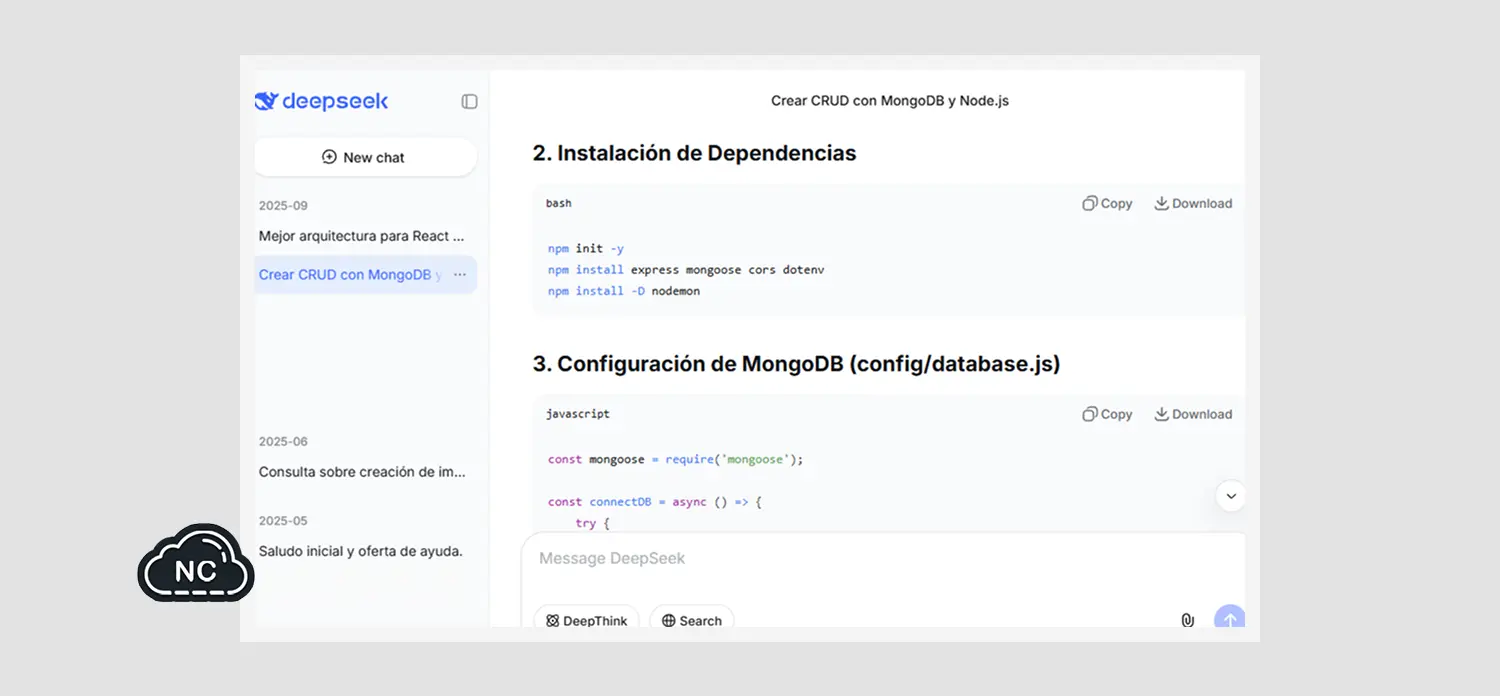The height and width of the screenshot is (696, 1500).
Task: Open 'Mejor arquitectura para React' chat
Action: [x=361, y=236]
